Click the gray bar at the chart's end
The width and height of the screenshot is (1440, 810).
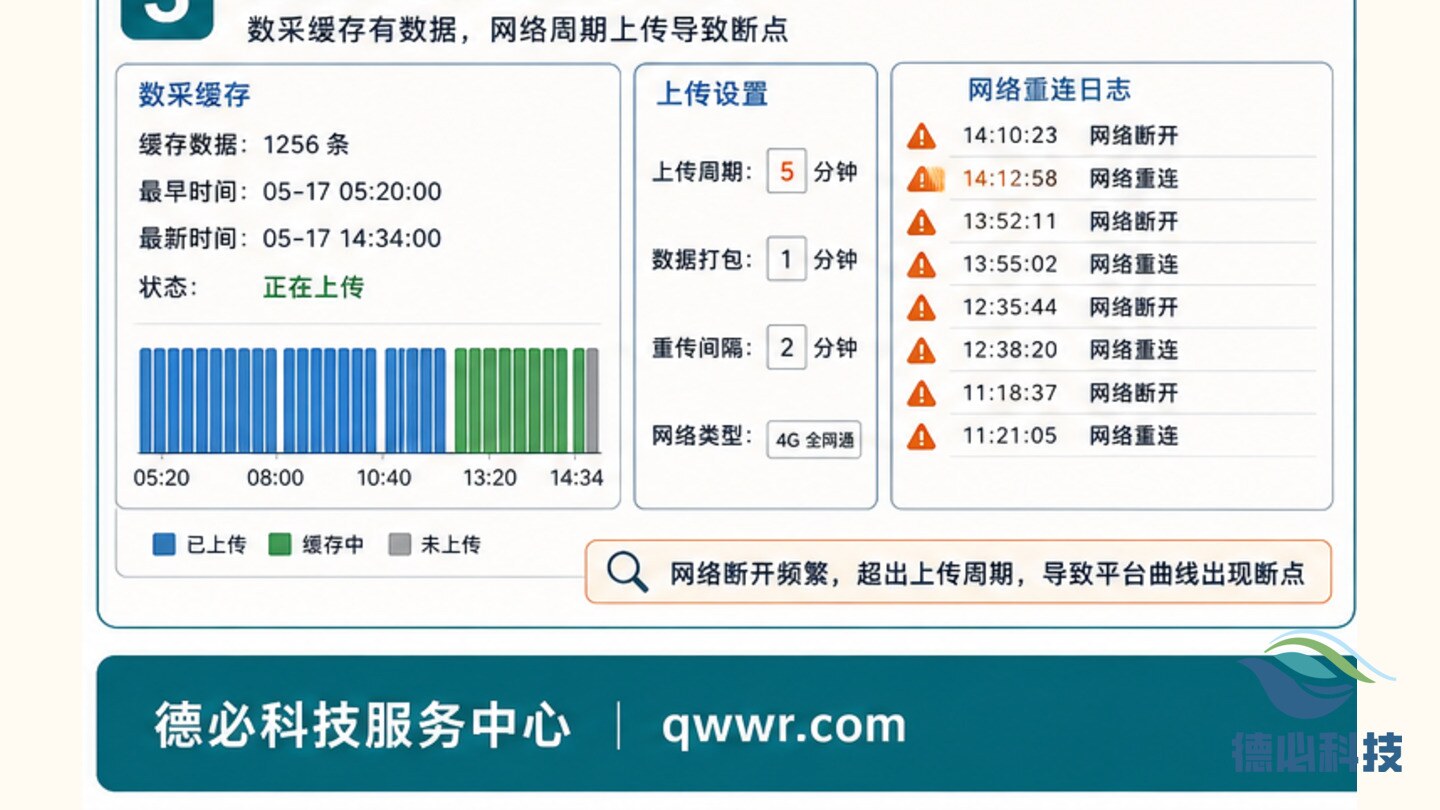pyautogui.click(x=593, y=400)
